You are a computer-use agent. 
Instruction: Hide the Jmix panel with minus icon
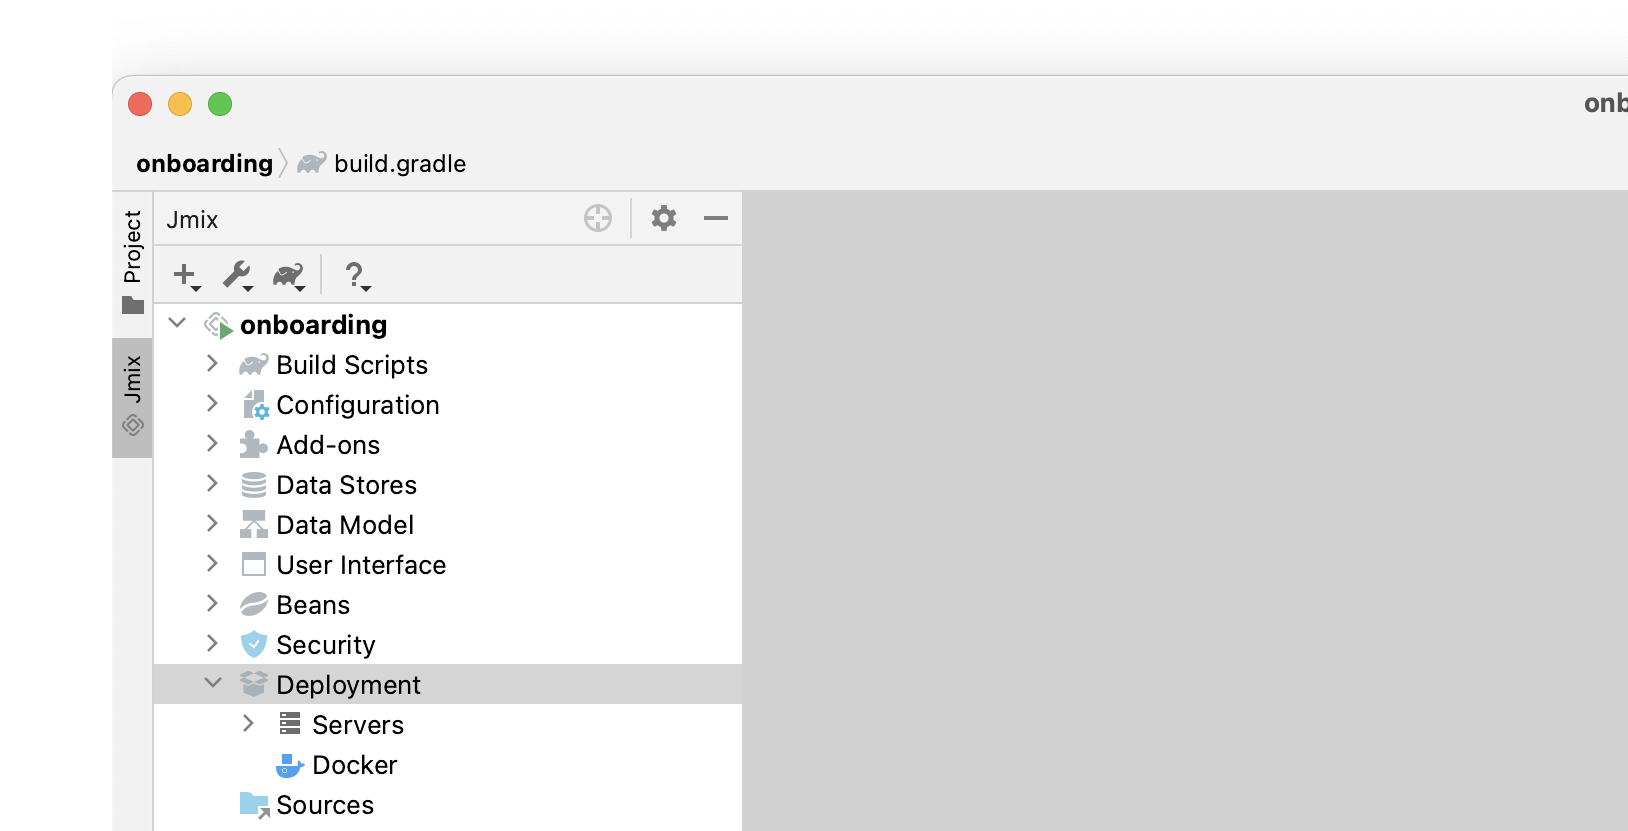716,218
